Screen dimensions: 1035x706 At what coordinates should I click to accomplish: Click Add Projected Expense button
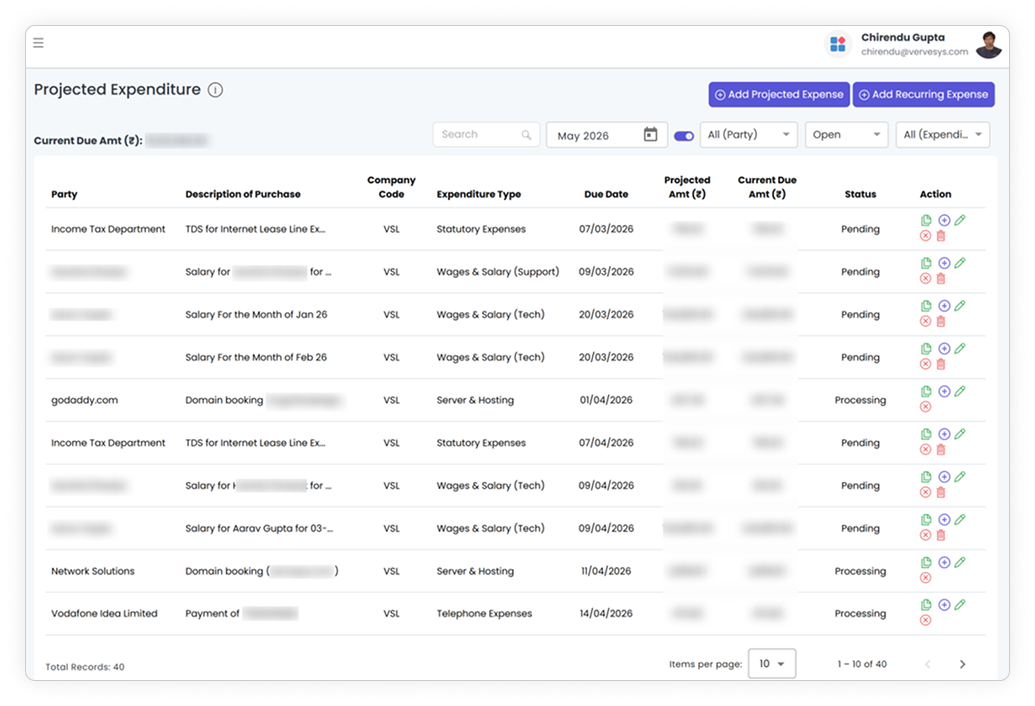pos(779,94)
